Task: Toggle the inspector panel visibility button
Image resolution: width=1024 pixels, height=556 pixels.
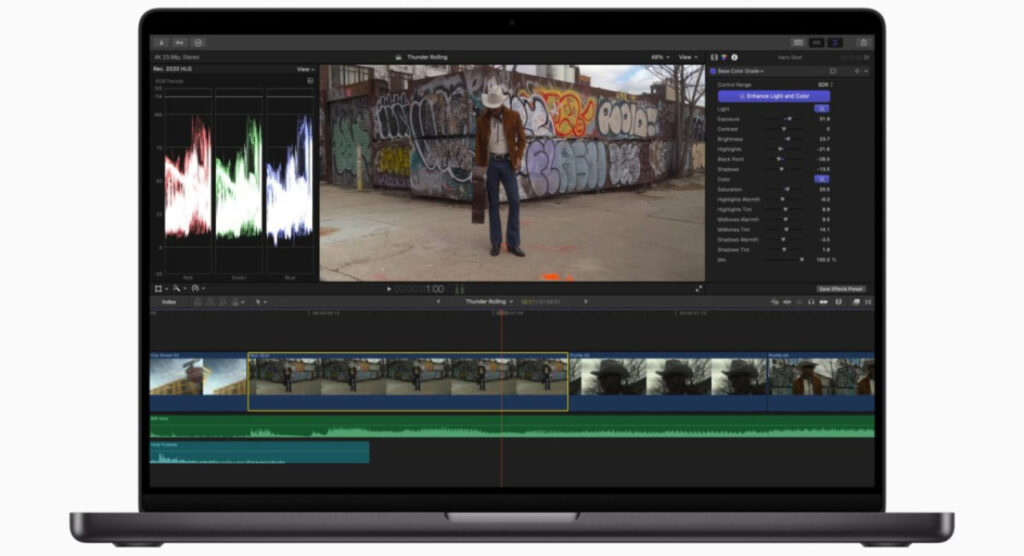Action: point(835,42)
